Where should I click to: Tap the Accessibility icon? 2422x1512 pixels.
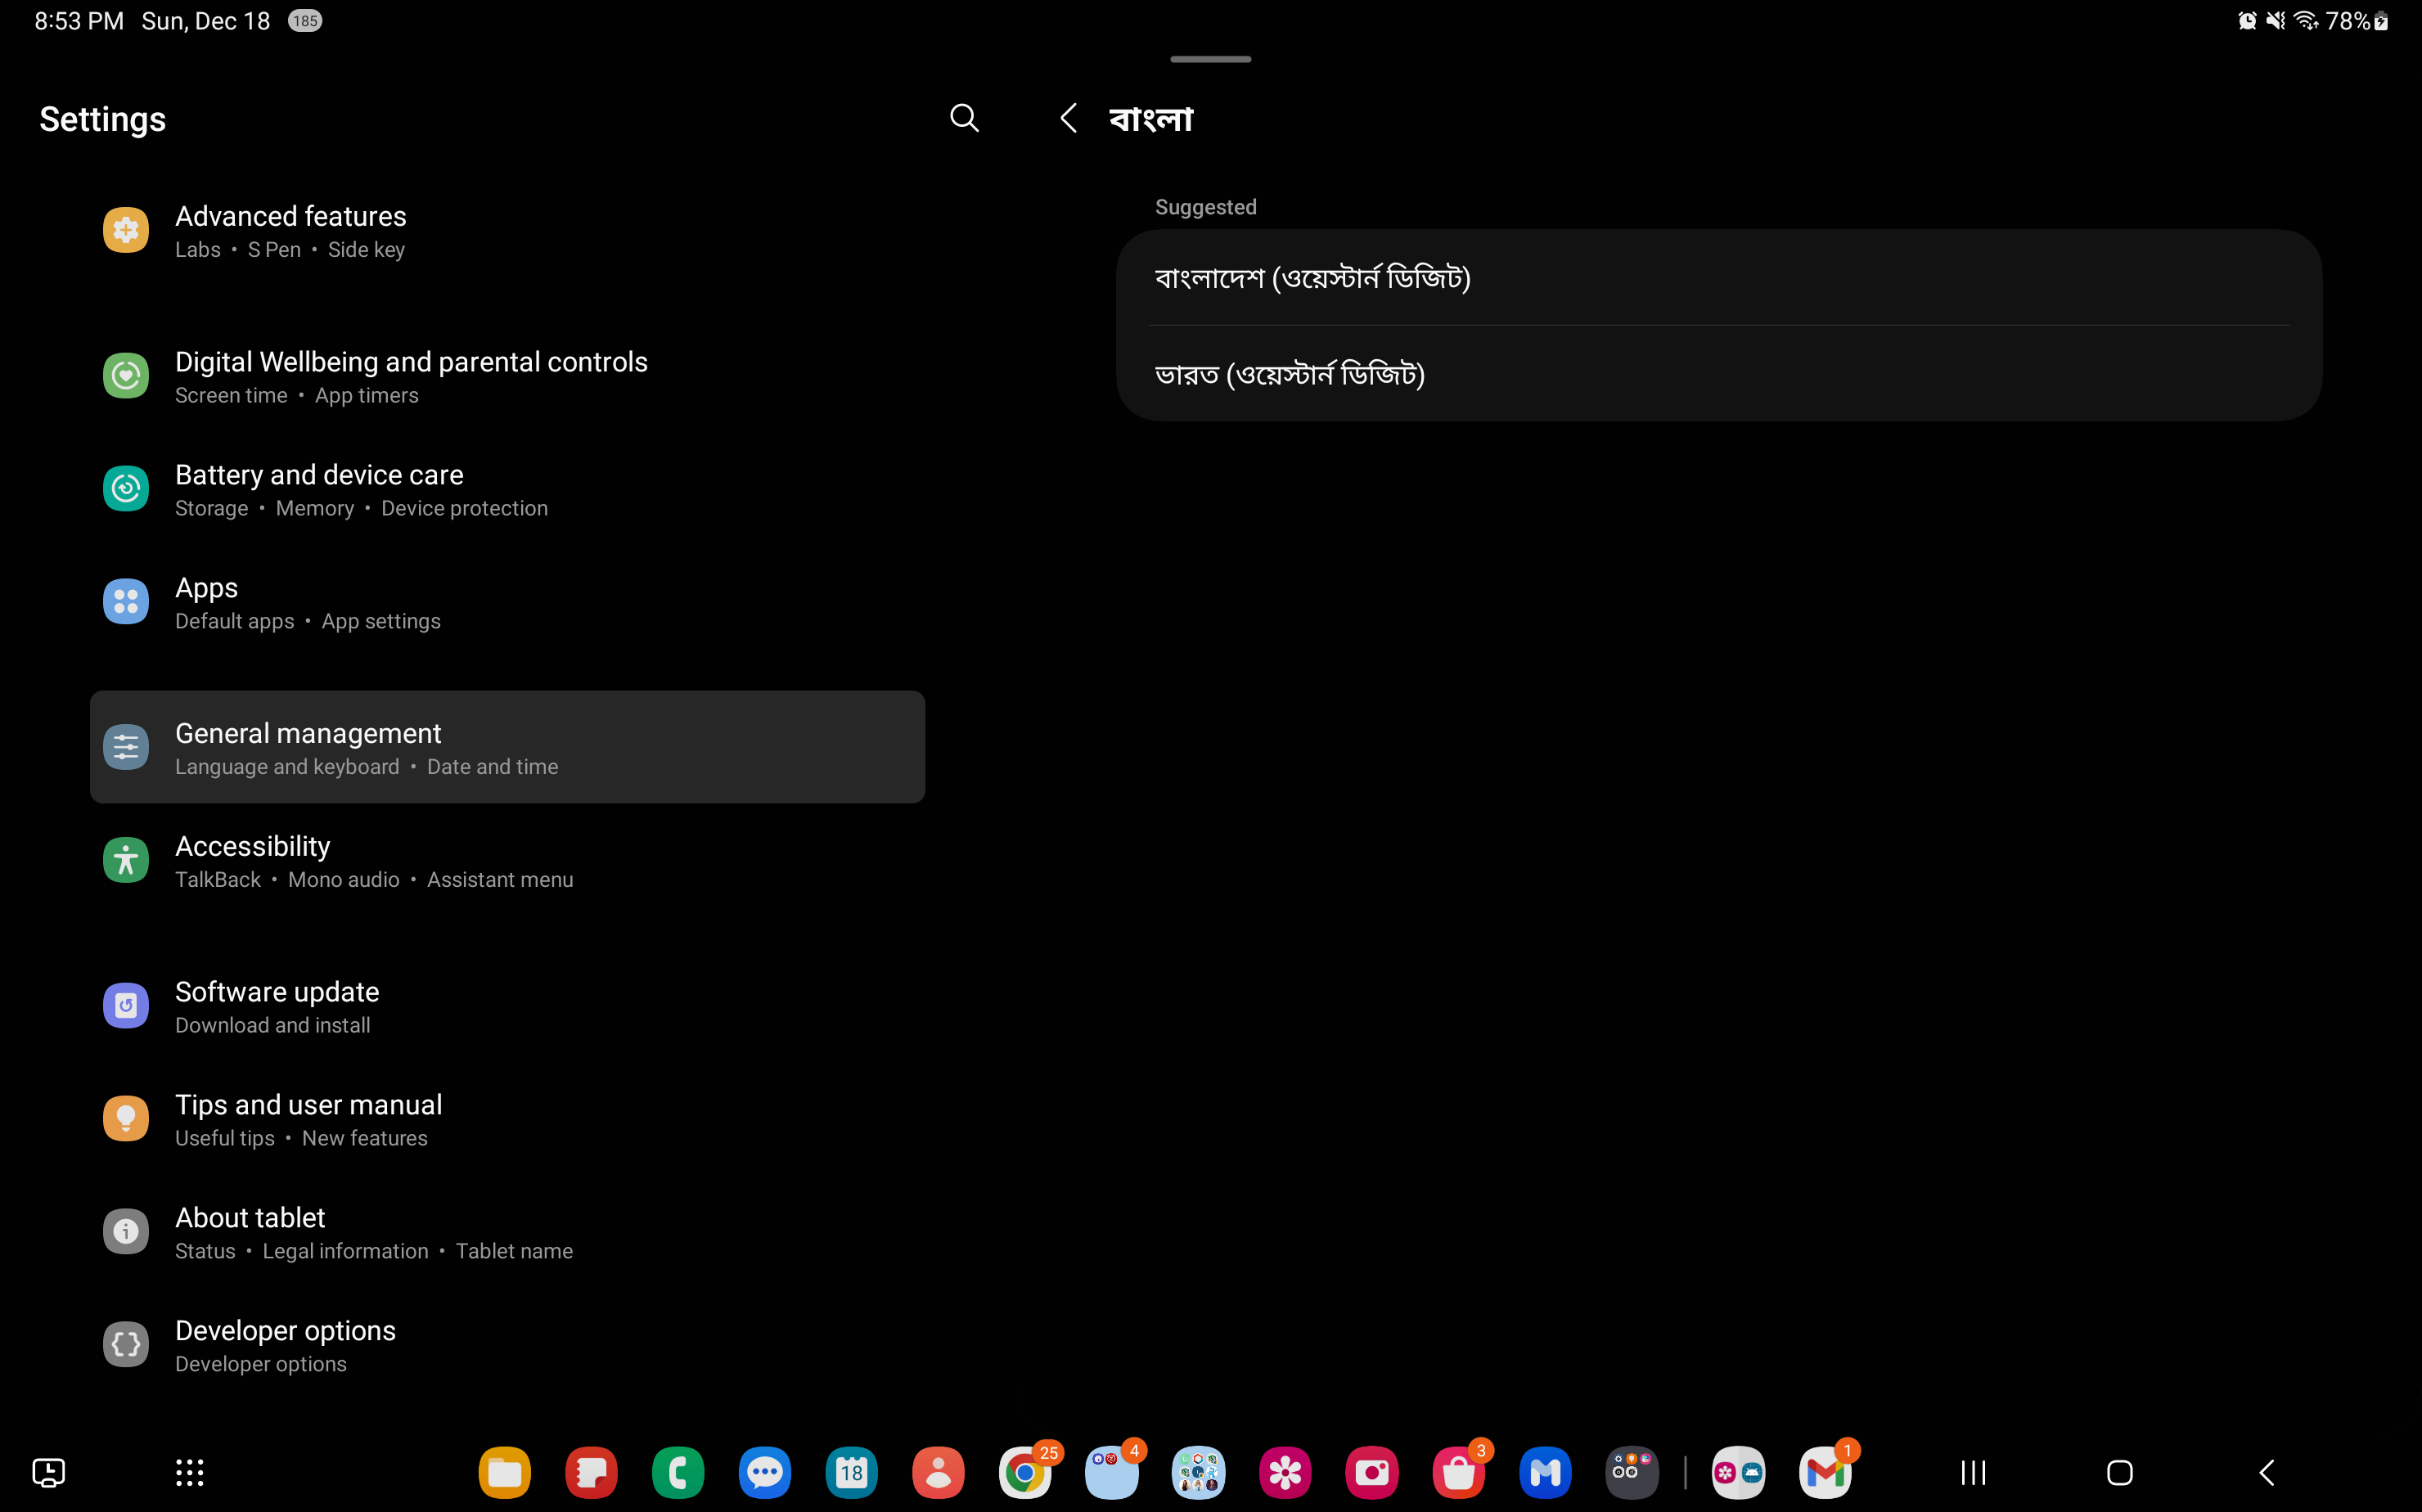pos(126,860)
